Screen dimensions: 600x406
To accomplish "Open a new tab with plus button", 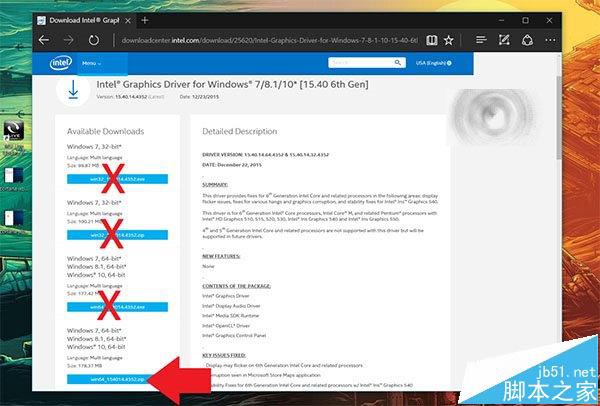I will click(x=145, y=20).
